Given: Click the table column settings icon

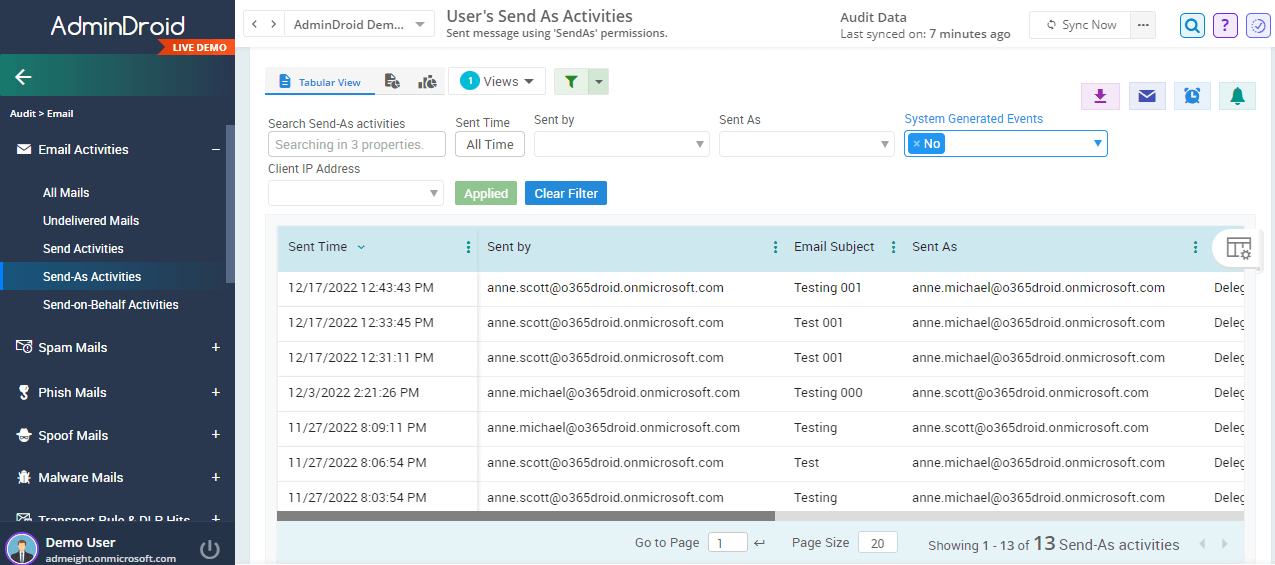Looking at the screenshot, I should pyautogui.click(x=1238, y=248).
